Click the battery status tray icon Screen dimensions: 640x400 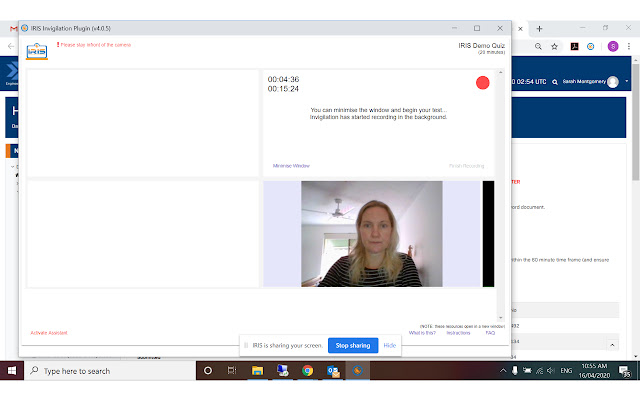point(527,371)
